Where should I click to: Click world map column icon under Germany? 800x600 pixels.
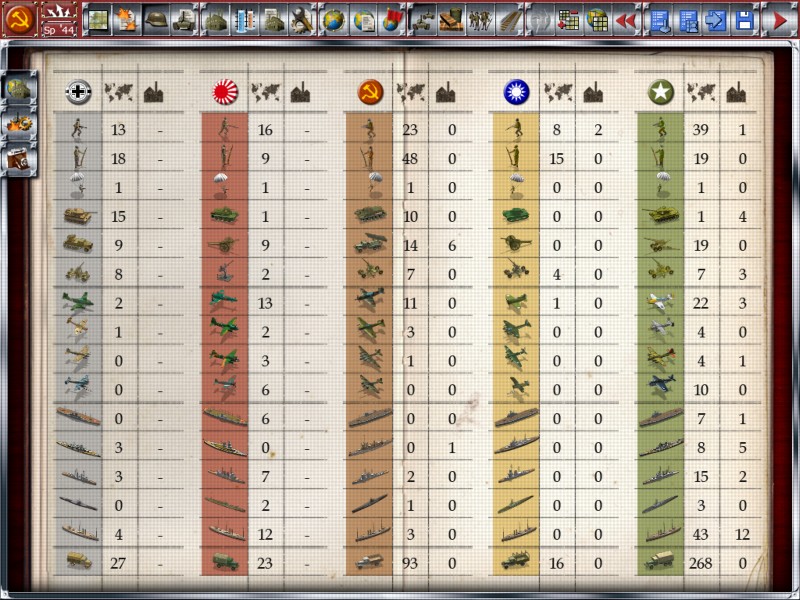[x=118, y=93]
